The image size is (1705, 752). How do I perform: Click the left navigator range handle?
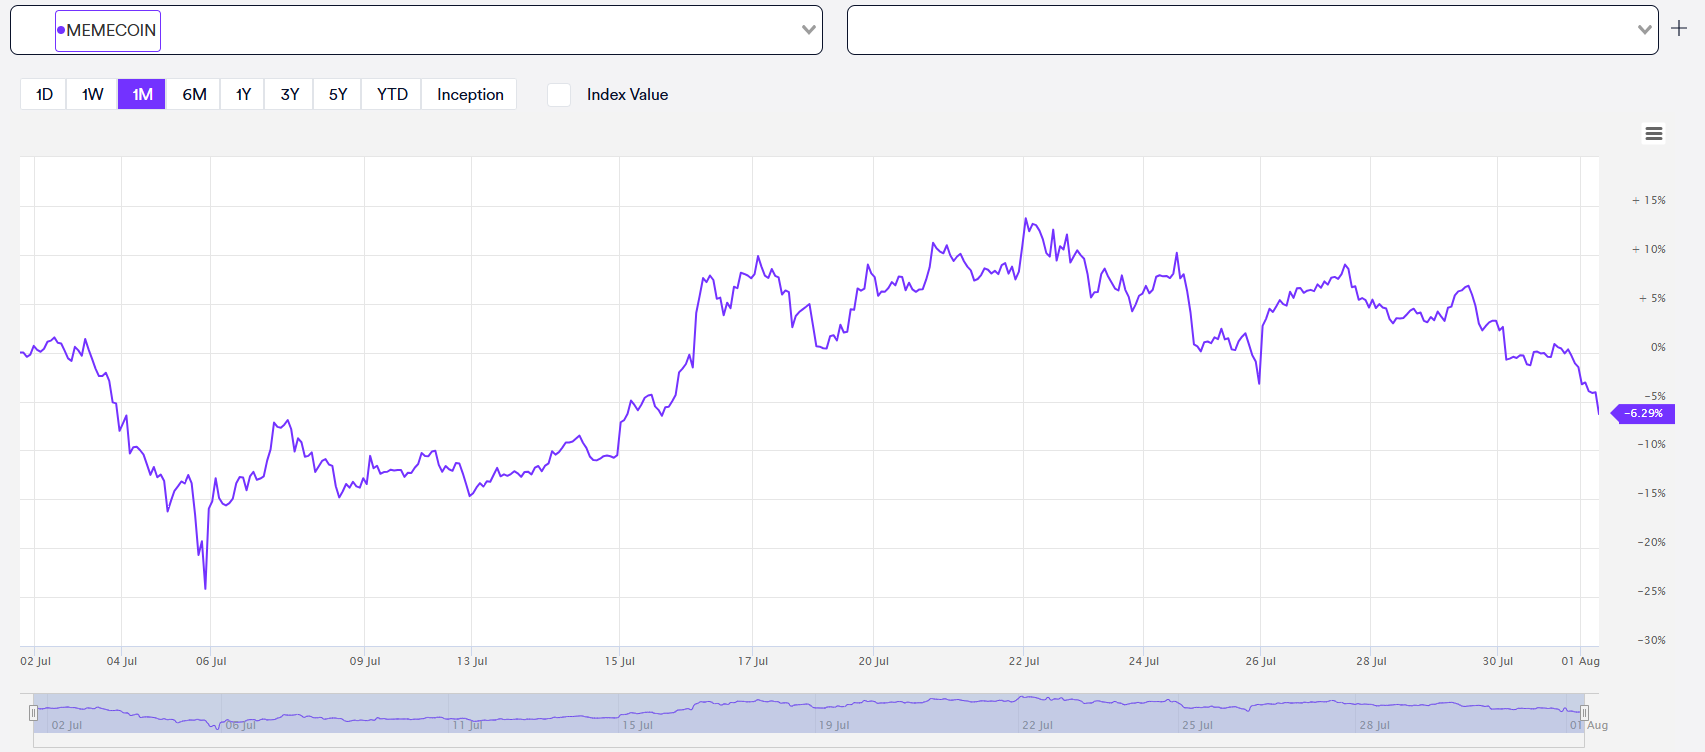pos(33,713)
